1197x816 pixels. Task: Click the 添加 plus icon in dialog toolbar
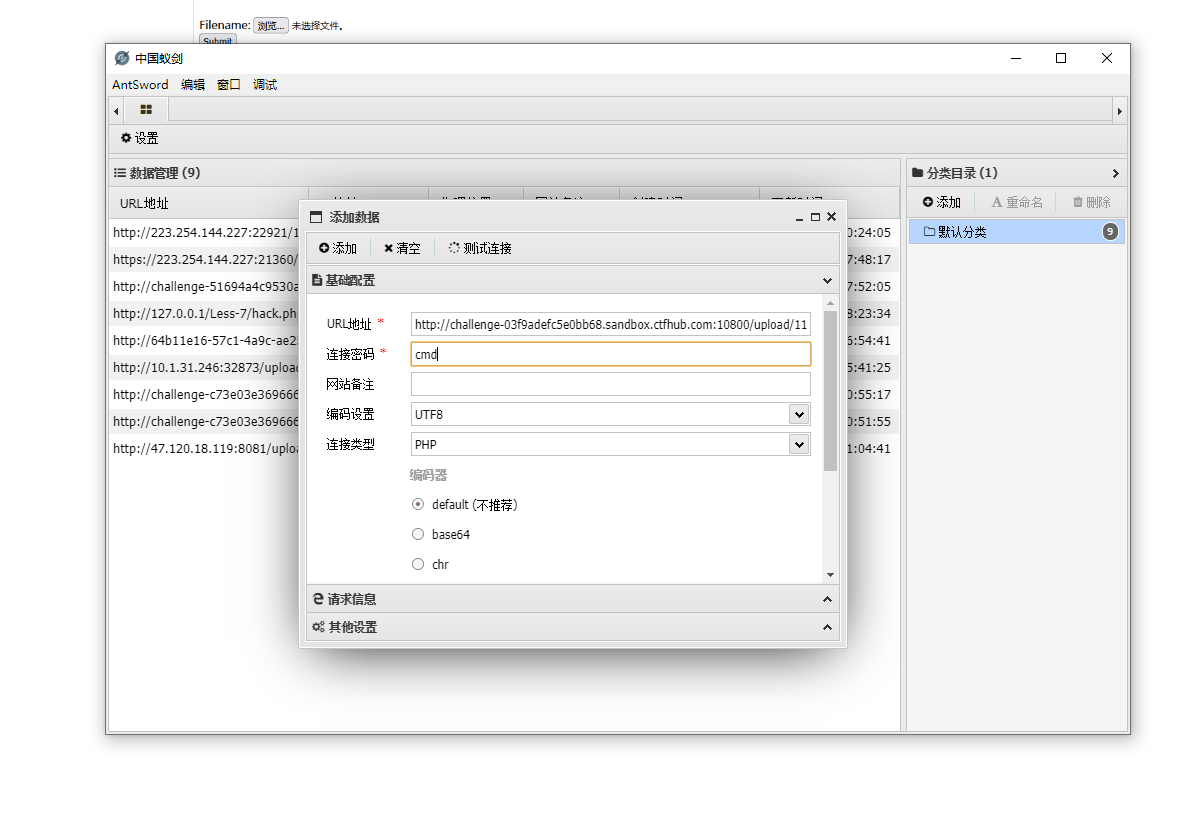pos(338,248)
